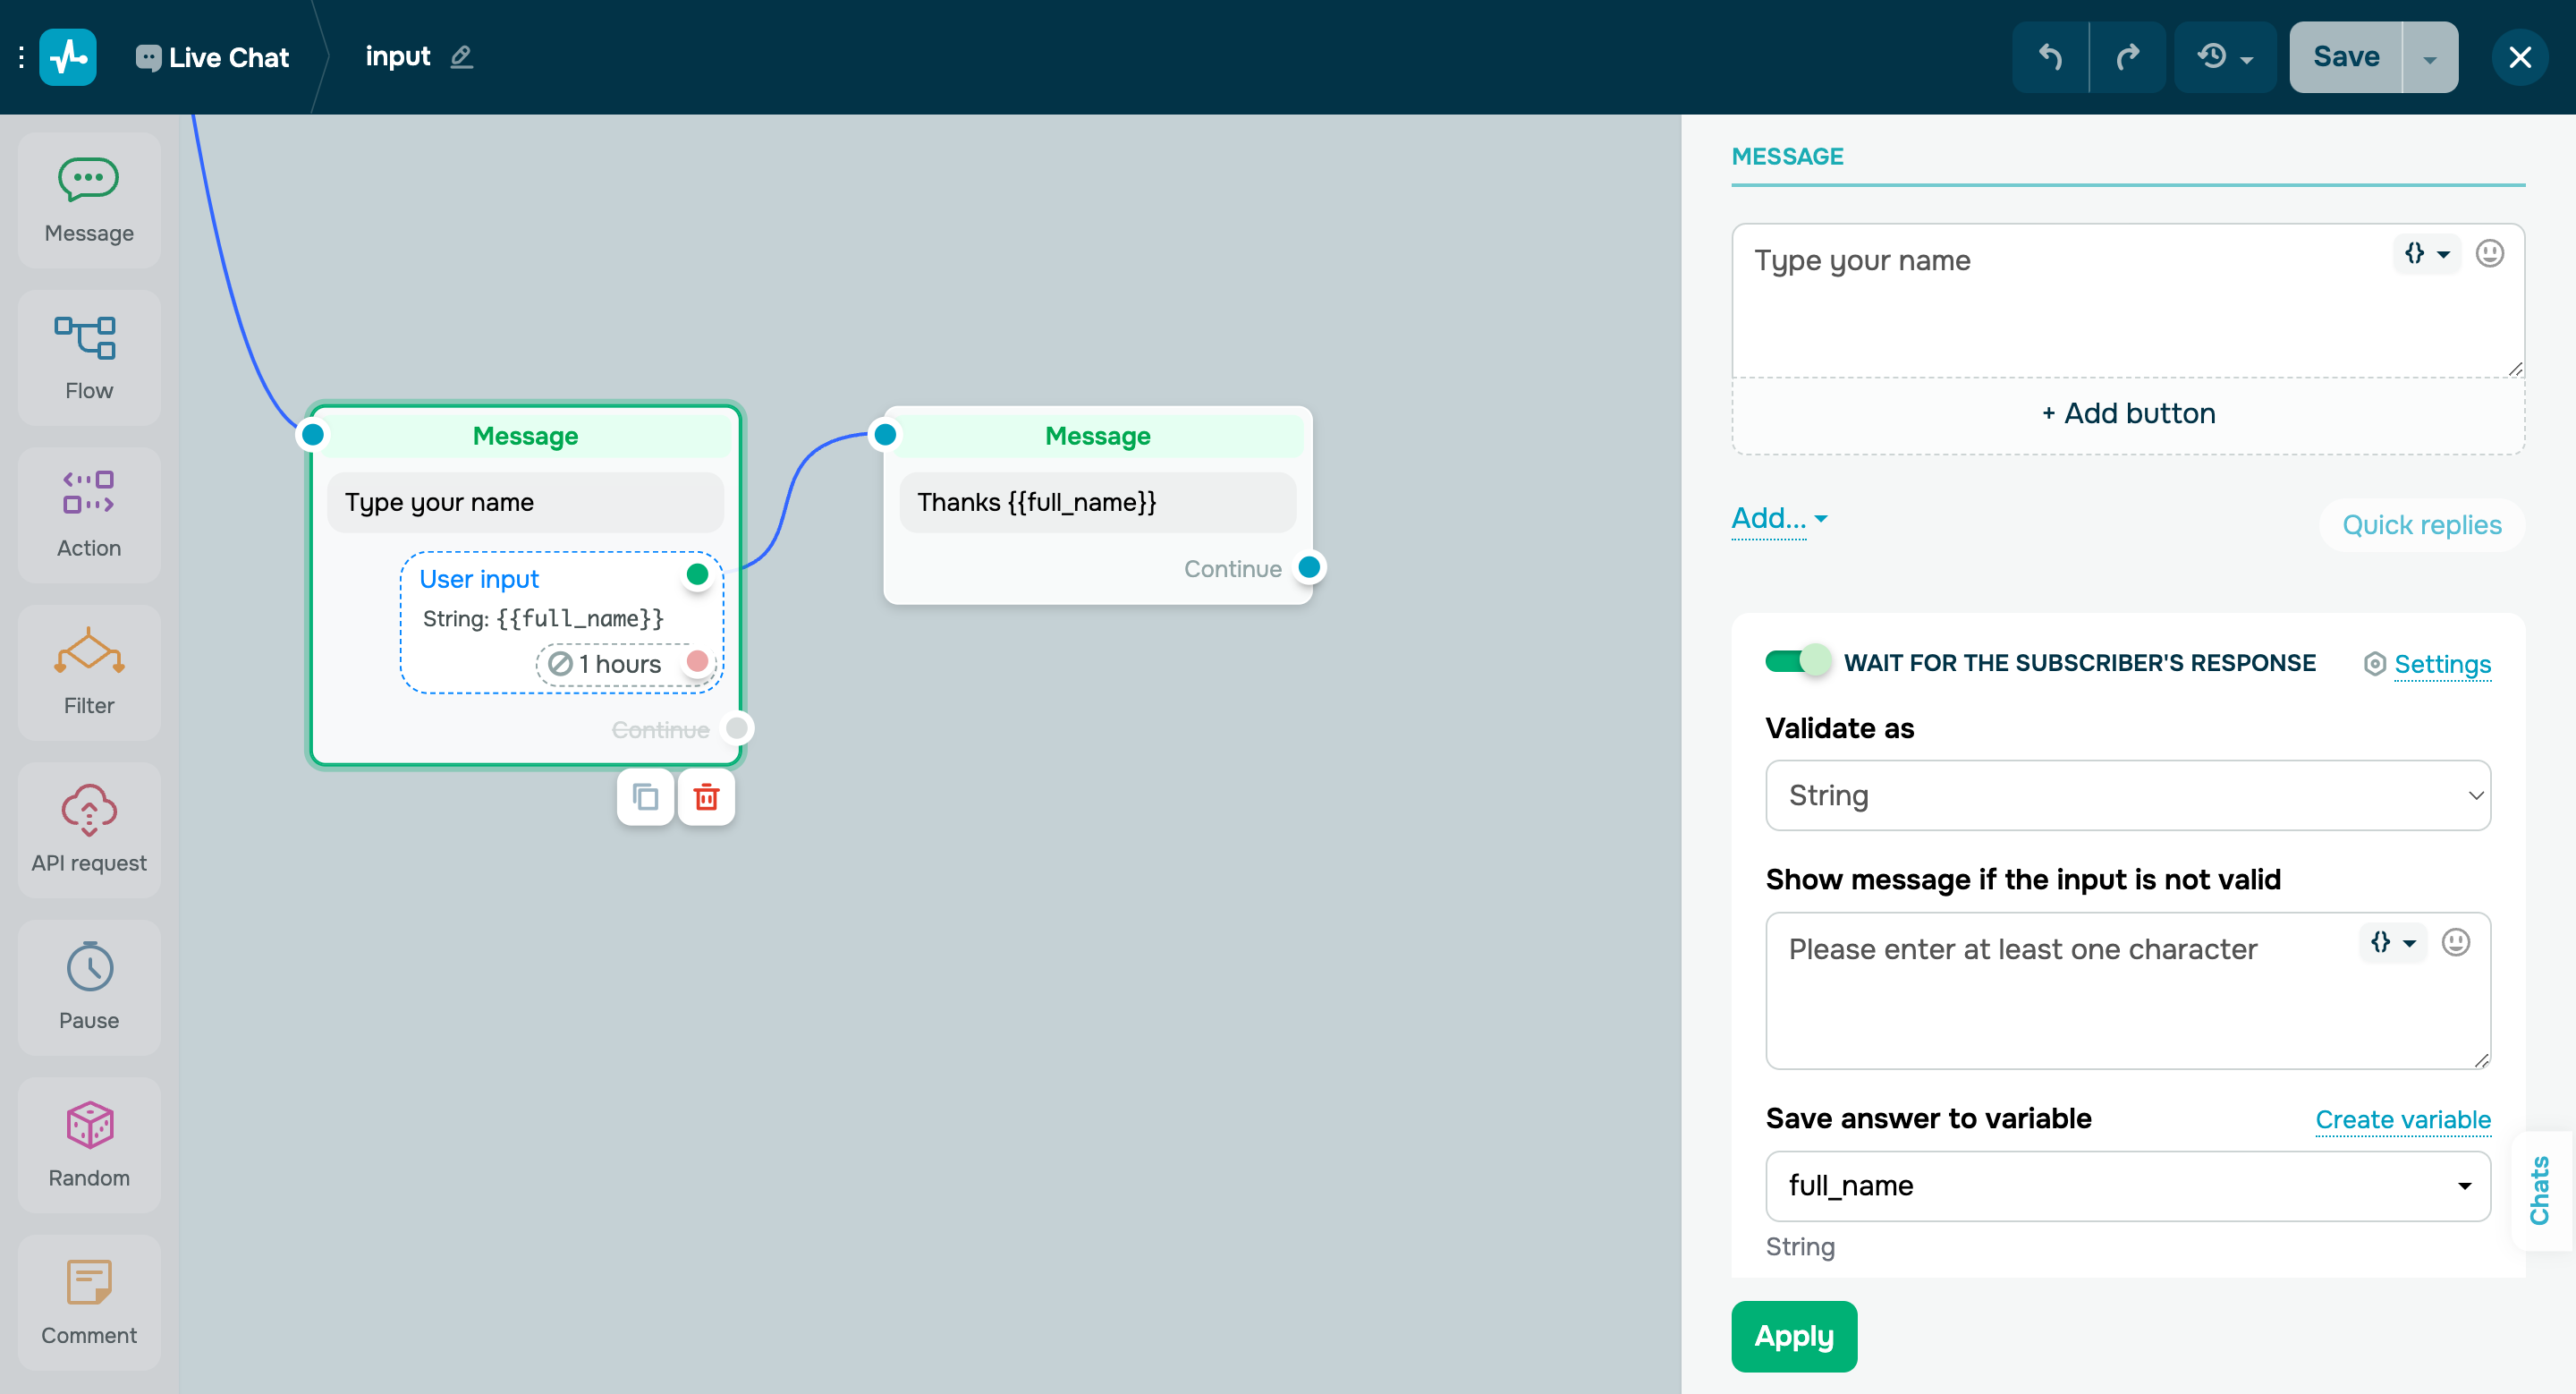
Task: Select the Pause block in the sidebar
Action: point(88,988)
